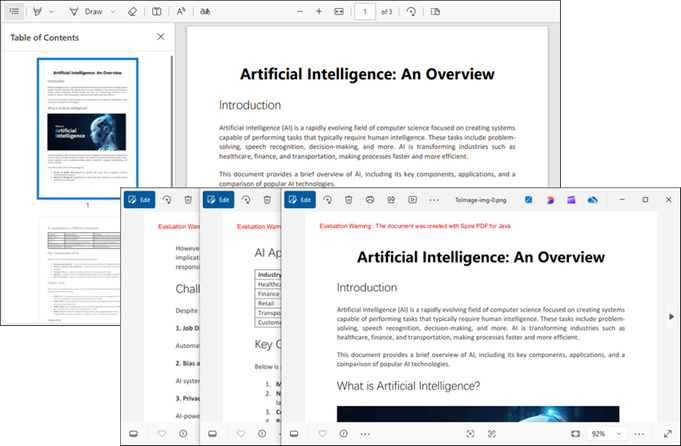Expand the Draw options dropdown arrow

pos(113,12)
